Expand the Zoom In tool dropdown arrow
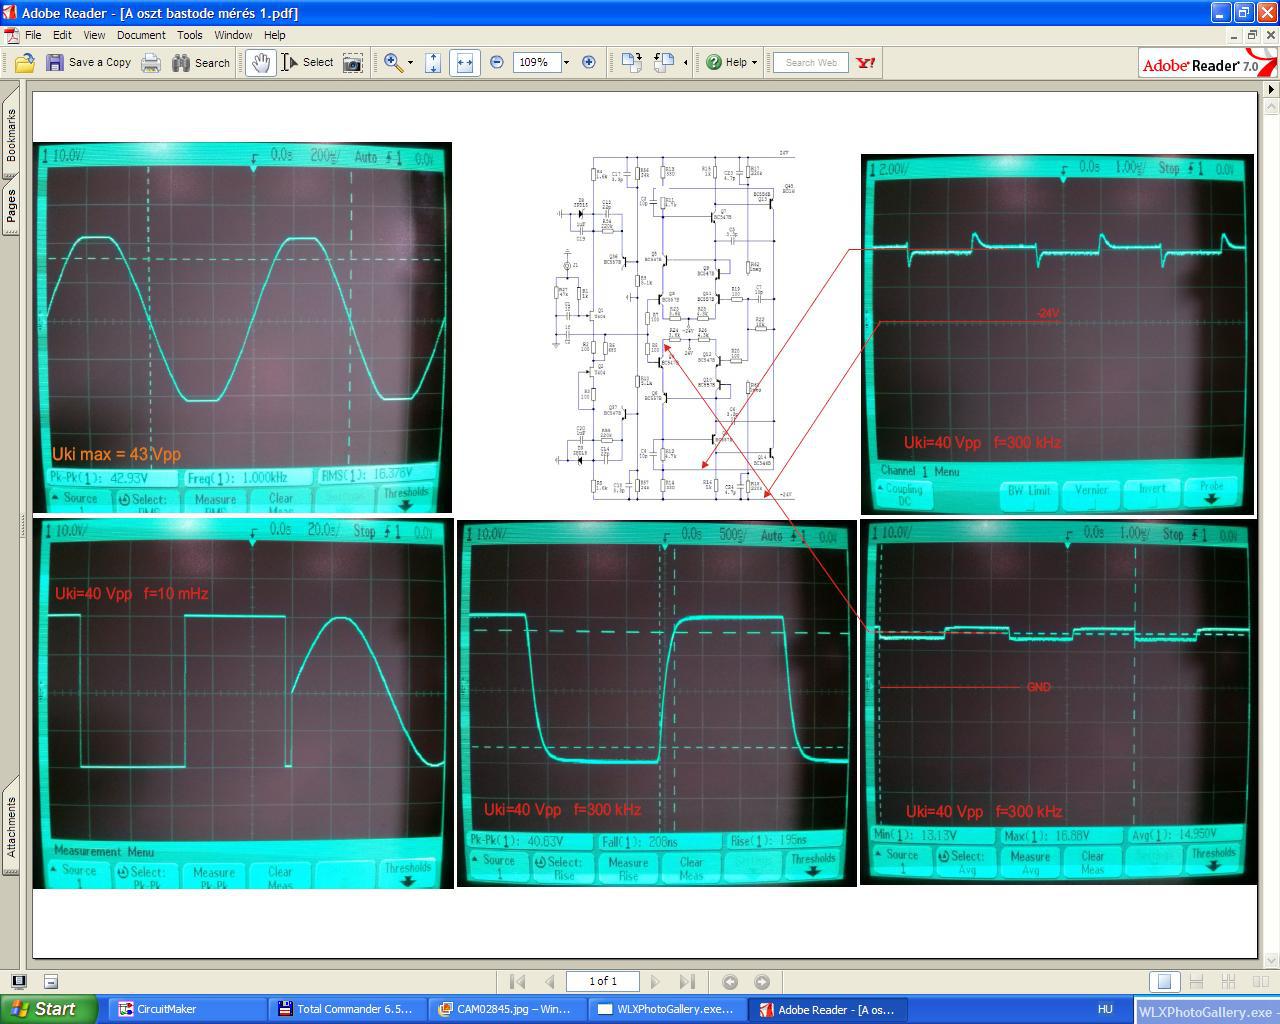Viewport: 1280px width, 1024px height. click(x=410, y=63)
